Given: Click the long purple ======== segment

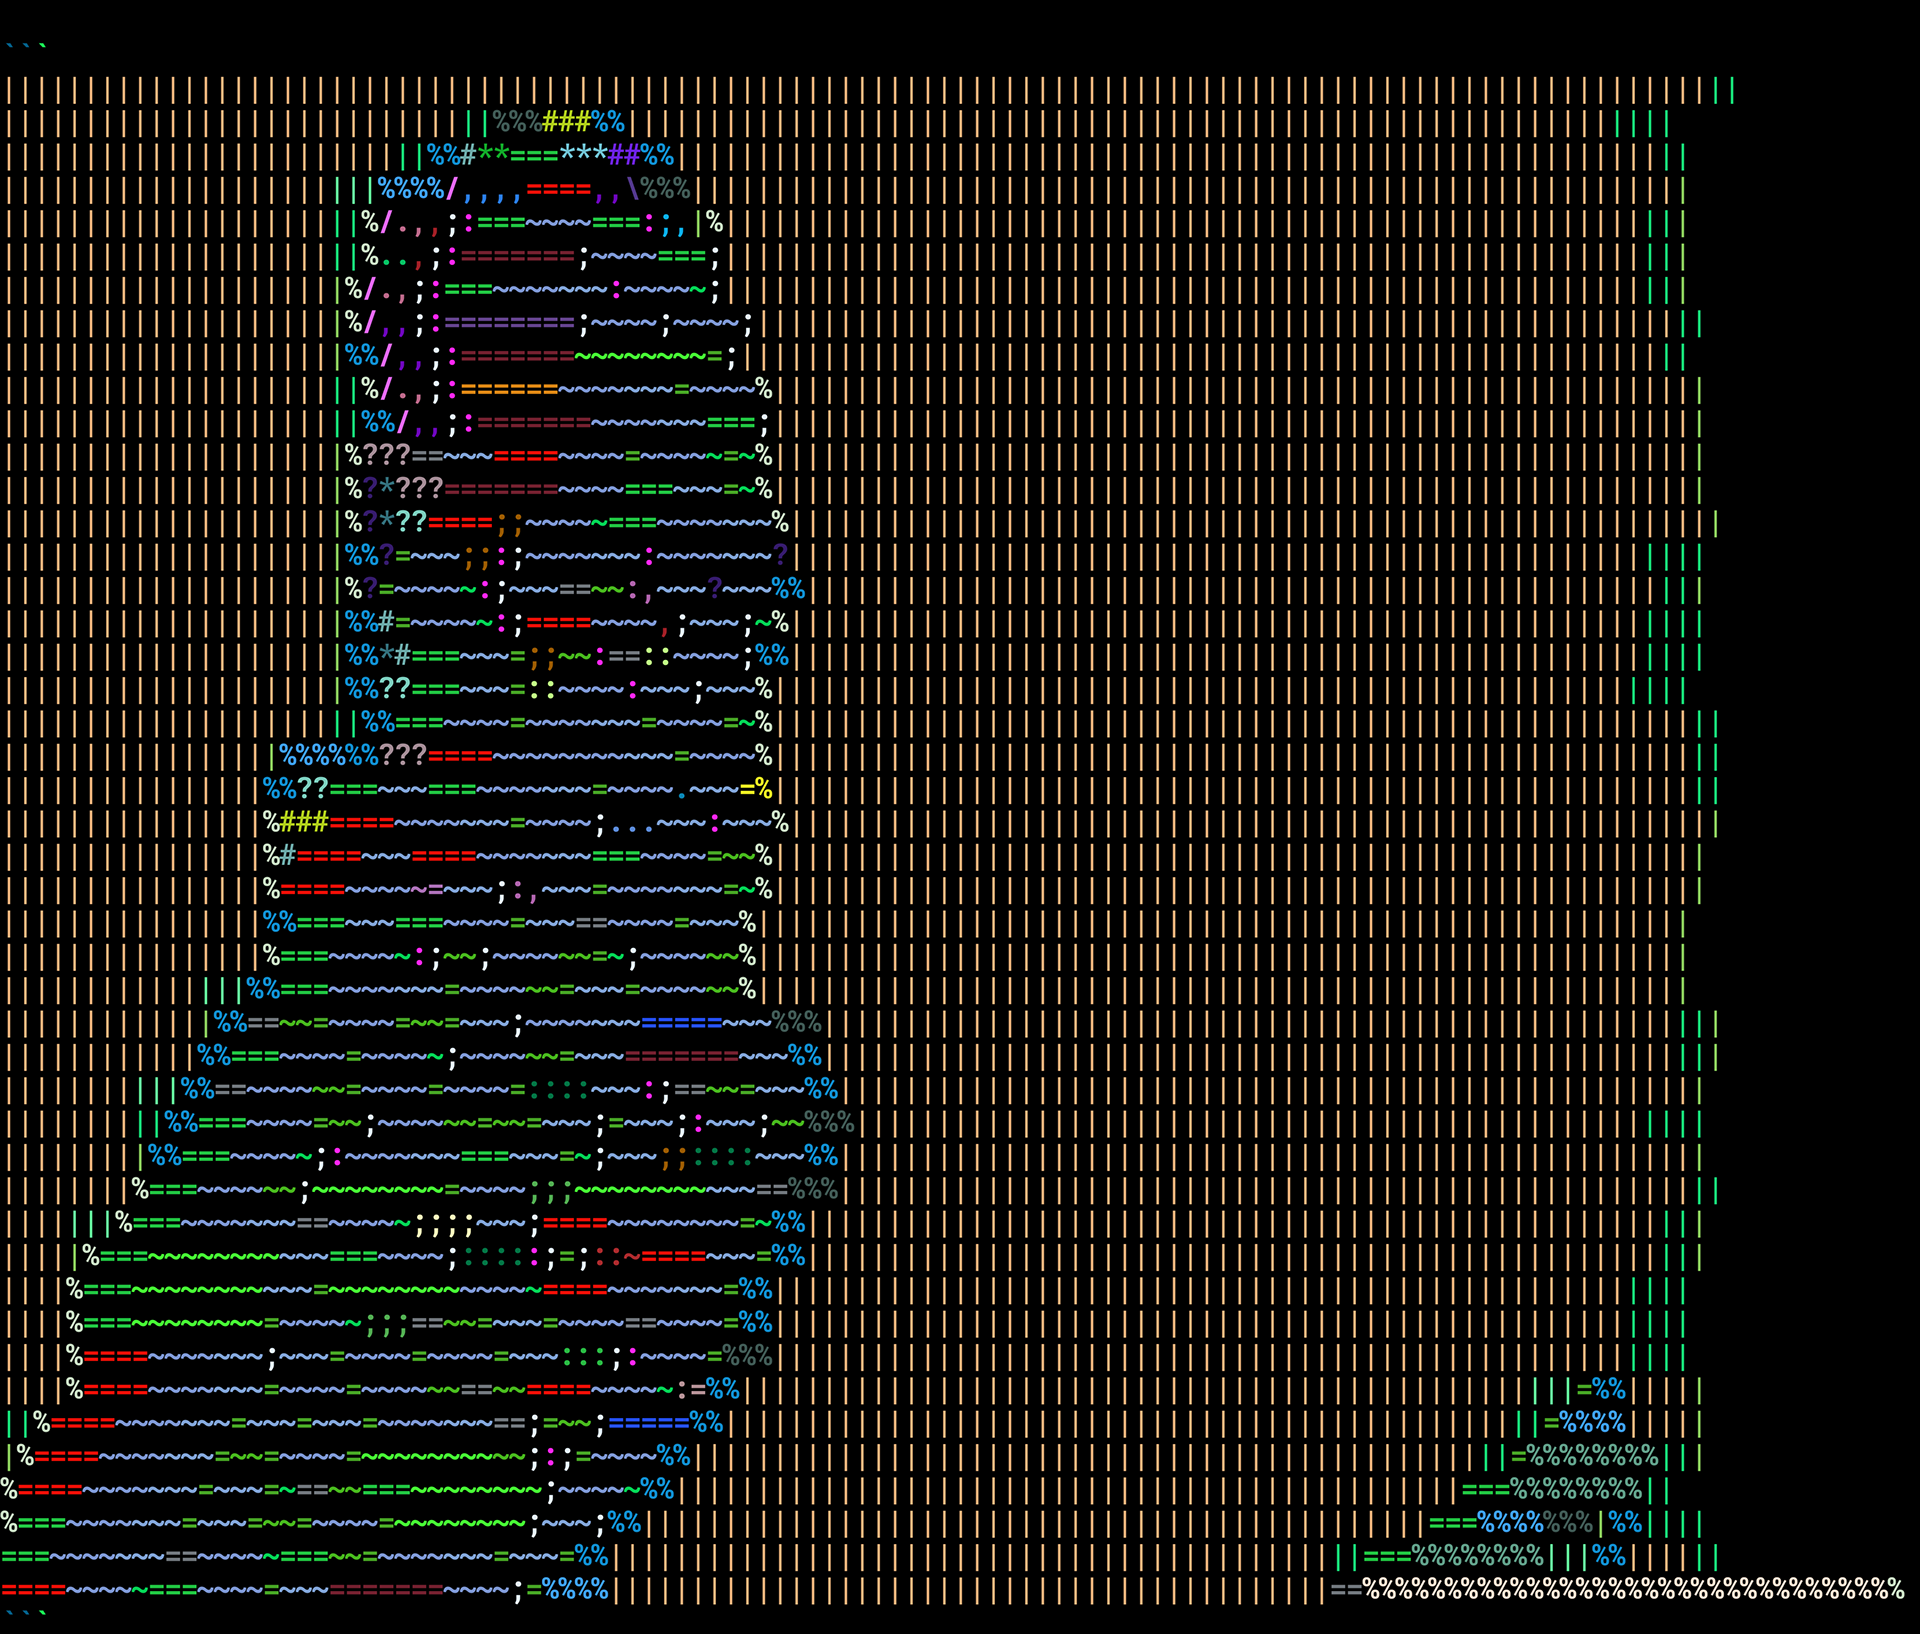Looking at the screenshot, I should pyautogui.click(x=509, y=323).
